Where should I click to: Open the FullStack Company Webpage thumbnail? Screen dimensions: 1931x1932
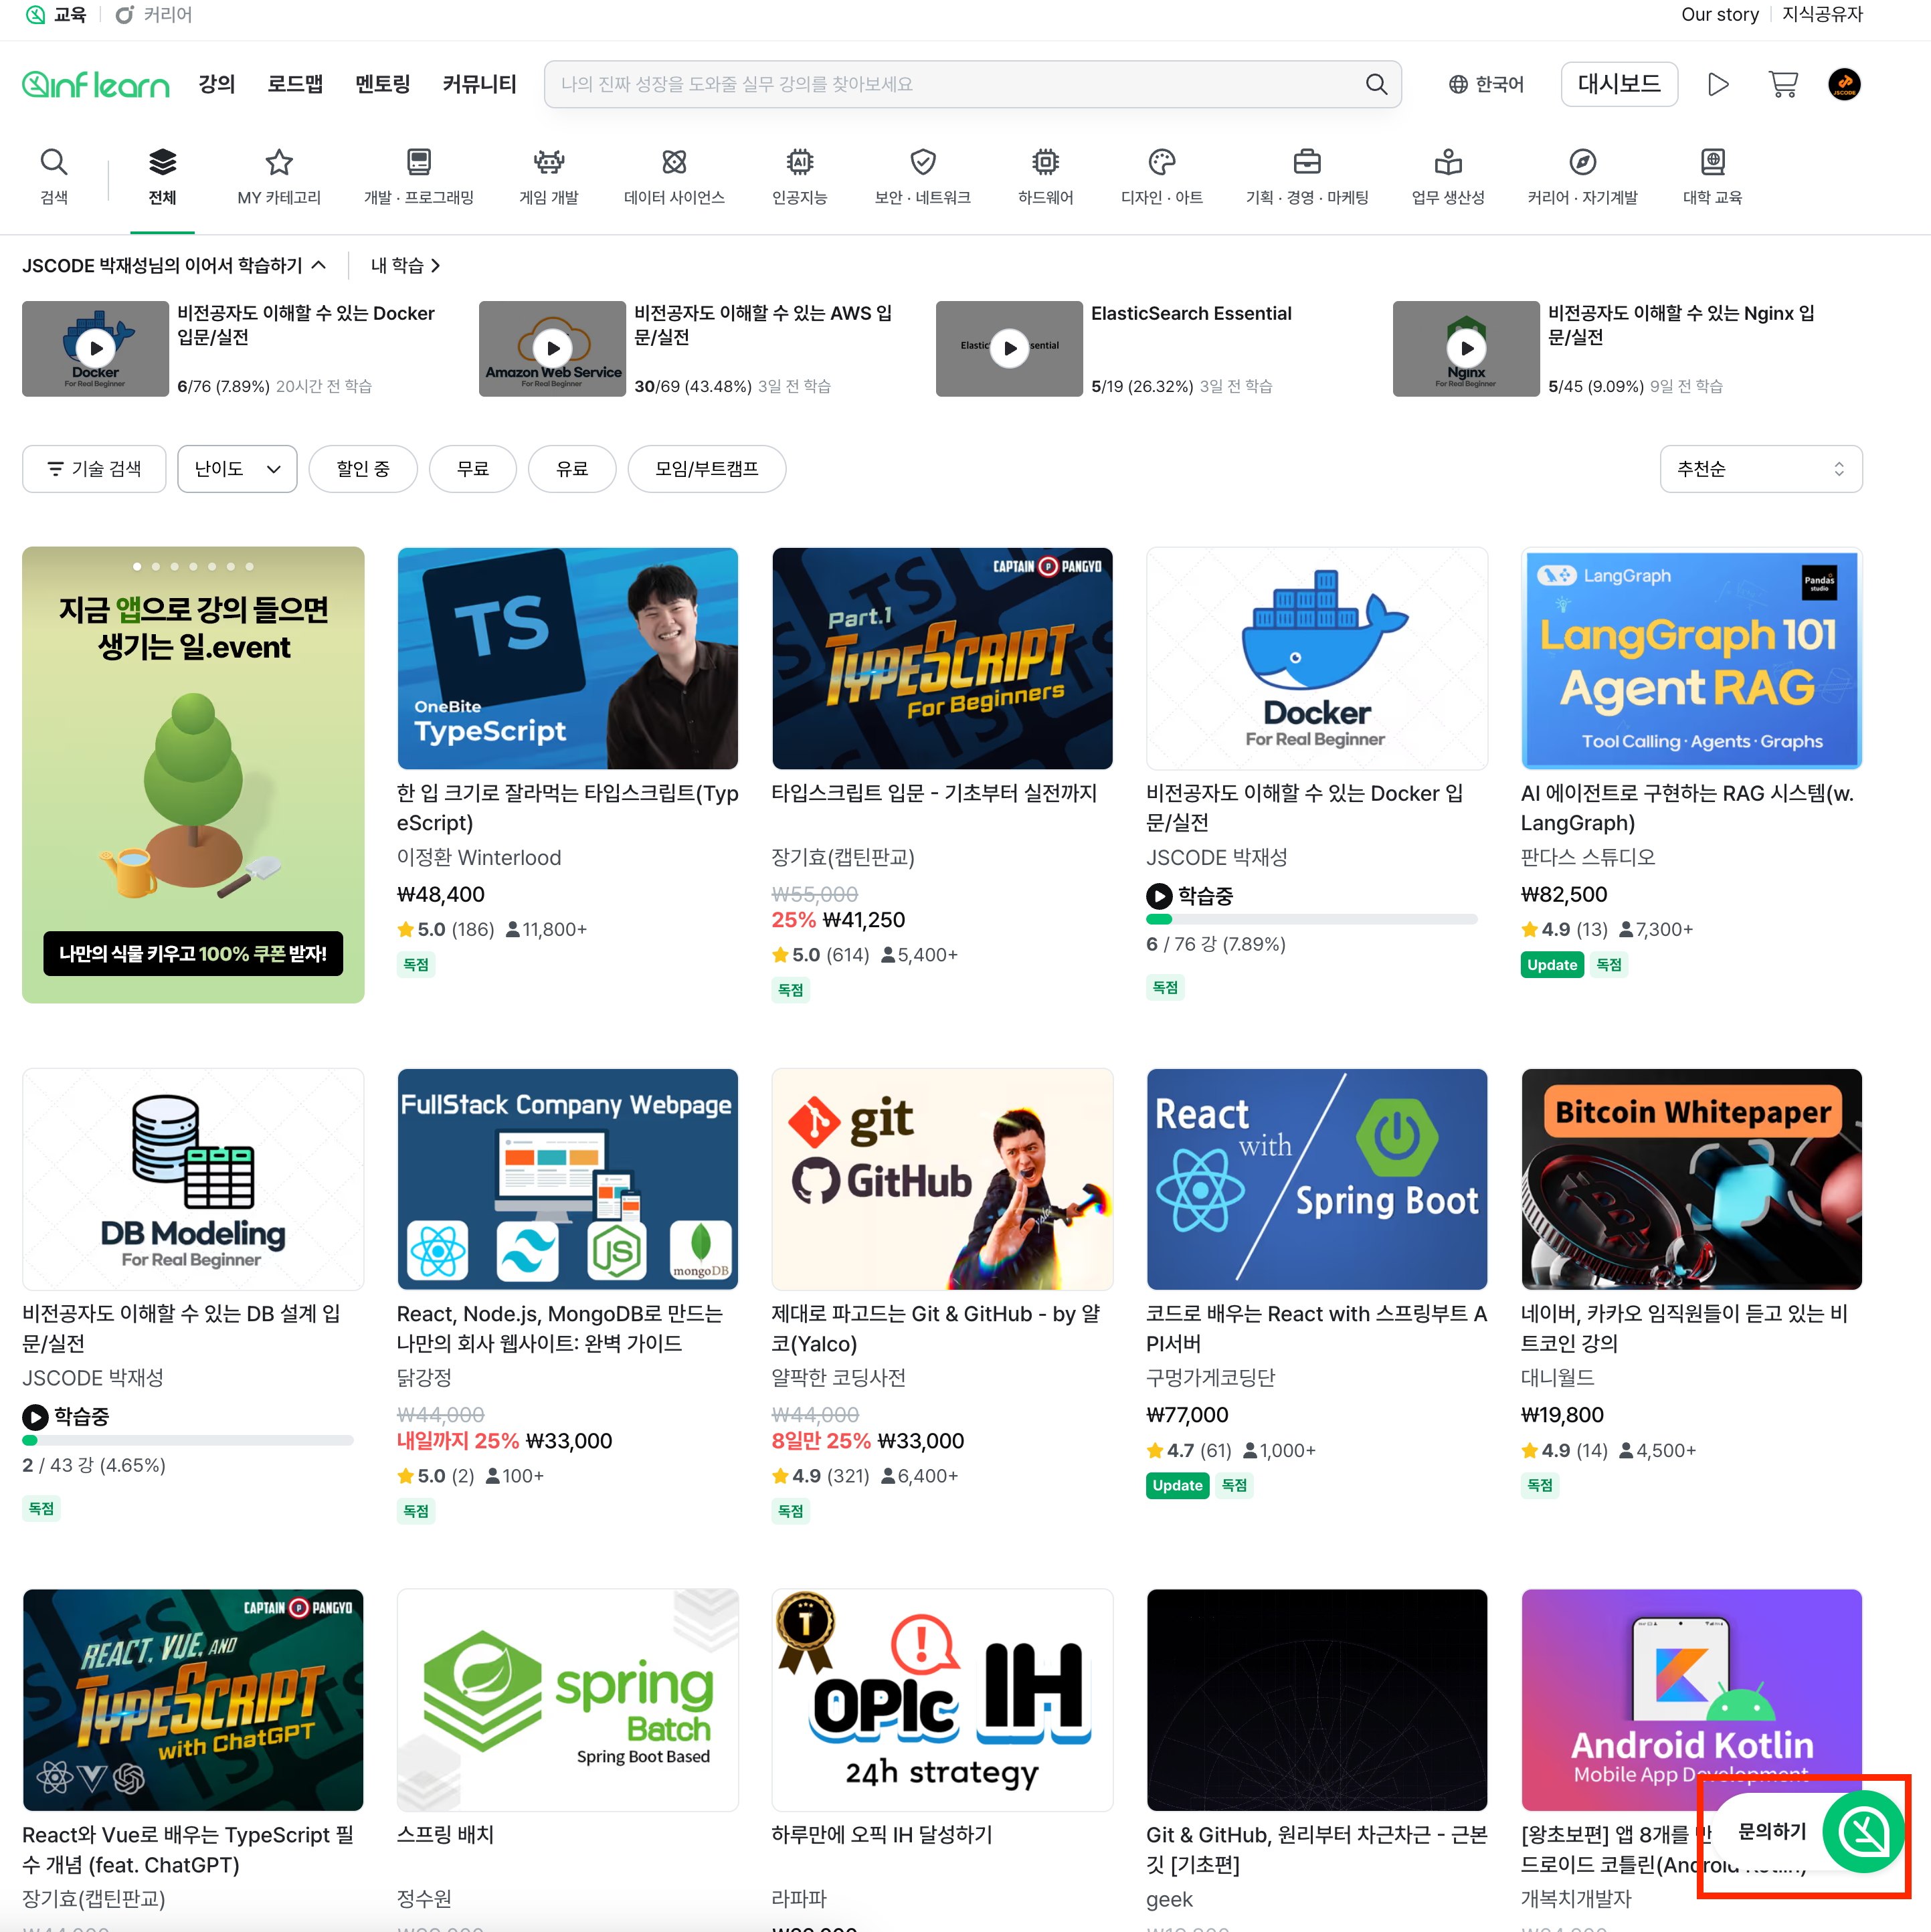pos(567,1179)
